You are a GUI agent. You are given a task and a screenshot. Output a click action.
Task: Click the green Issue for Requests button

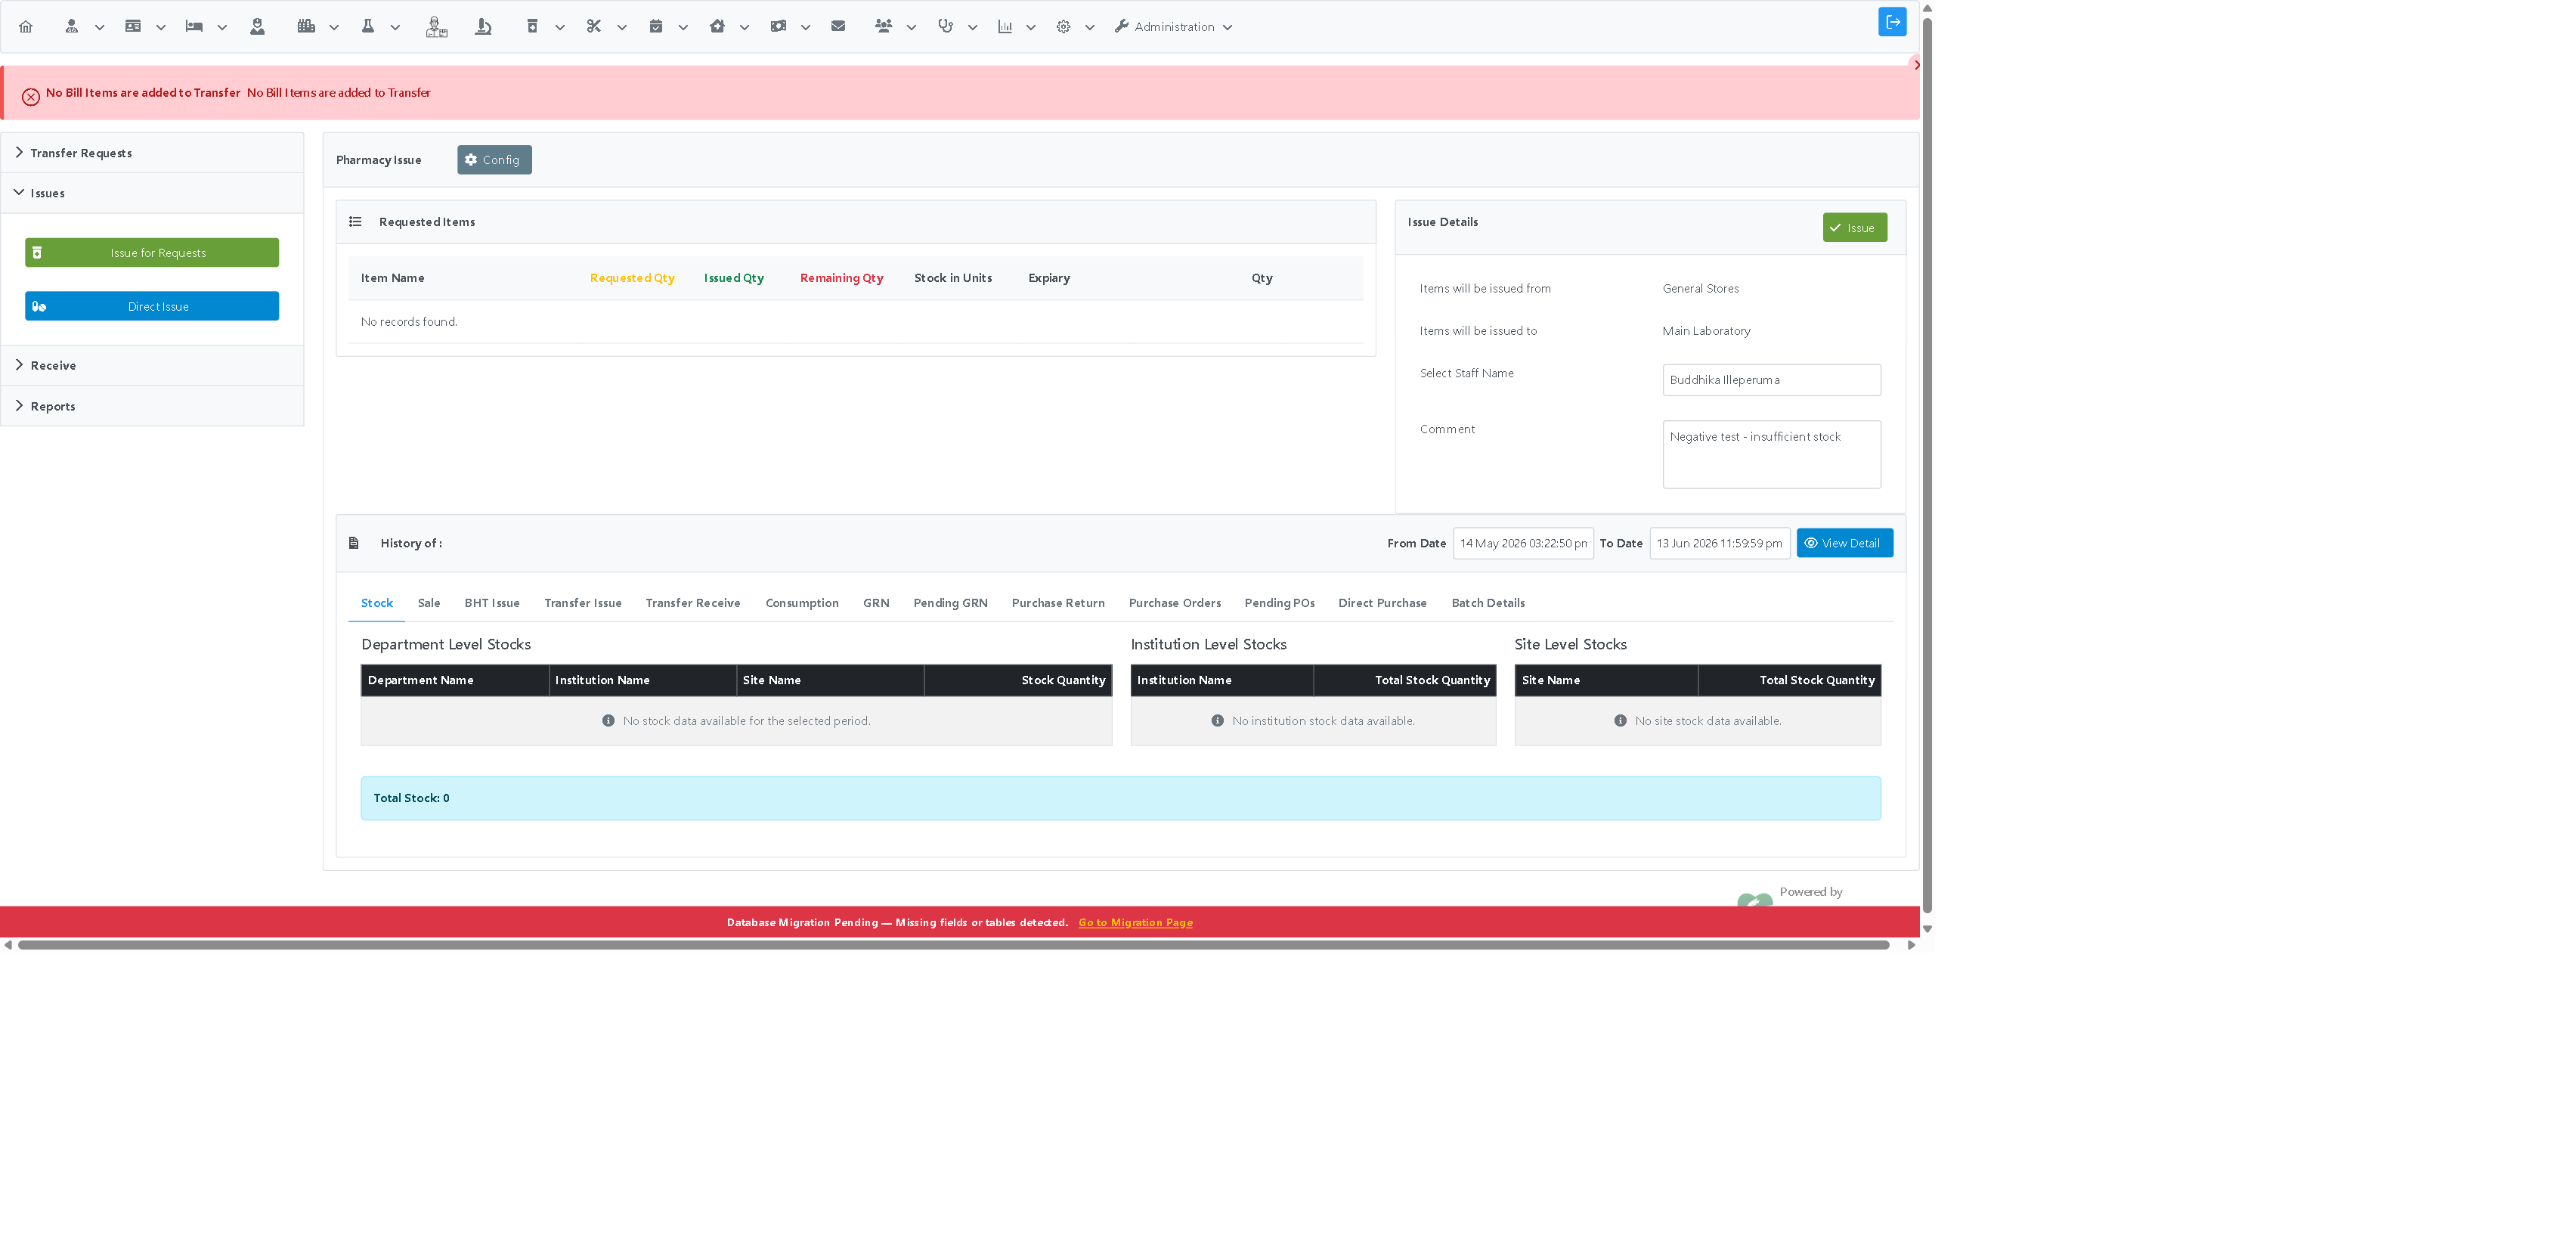(x=152, y=253)
